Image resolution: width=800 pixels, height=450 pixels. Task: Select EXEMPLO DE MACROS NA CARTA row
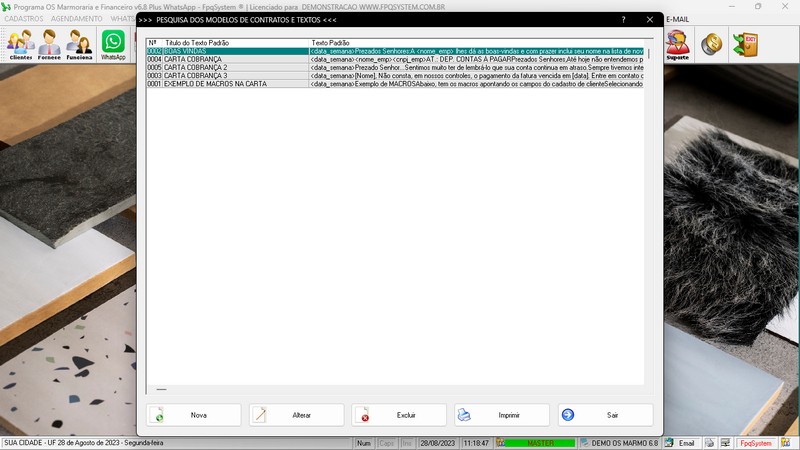tap(395, 84)
